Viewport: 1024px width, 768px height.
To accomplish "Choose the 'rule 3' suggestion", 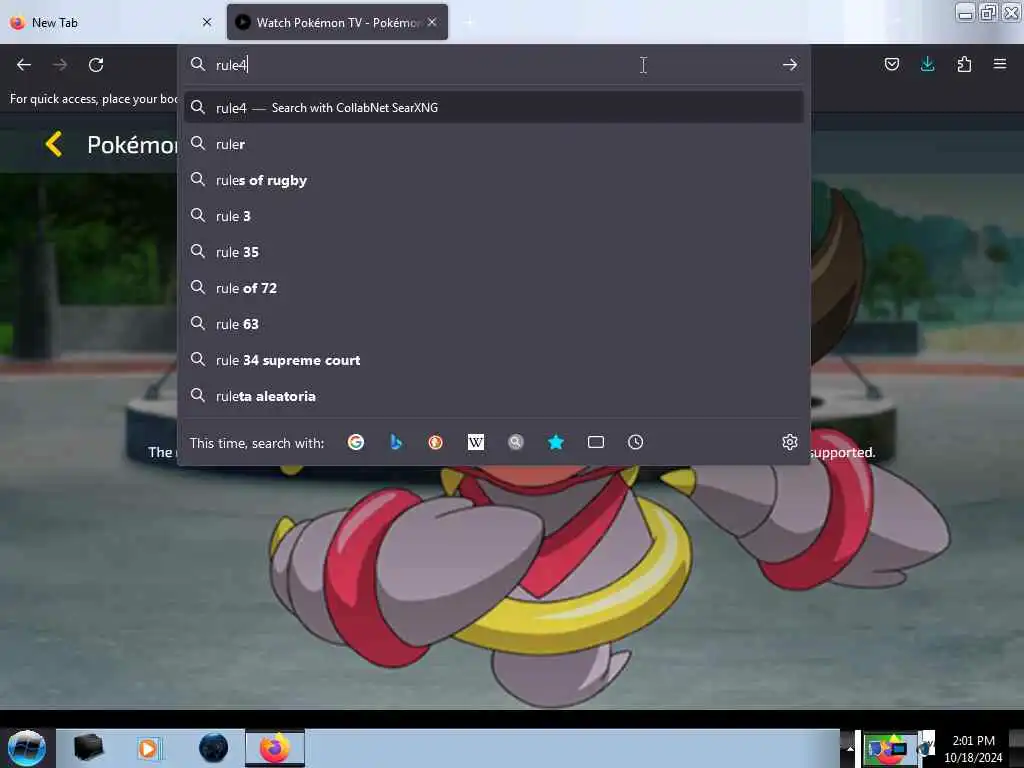I will click(x=494, y=216).
